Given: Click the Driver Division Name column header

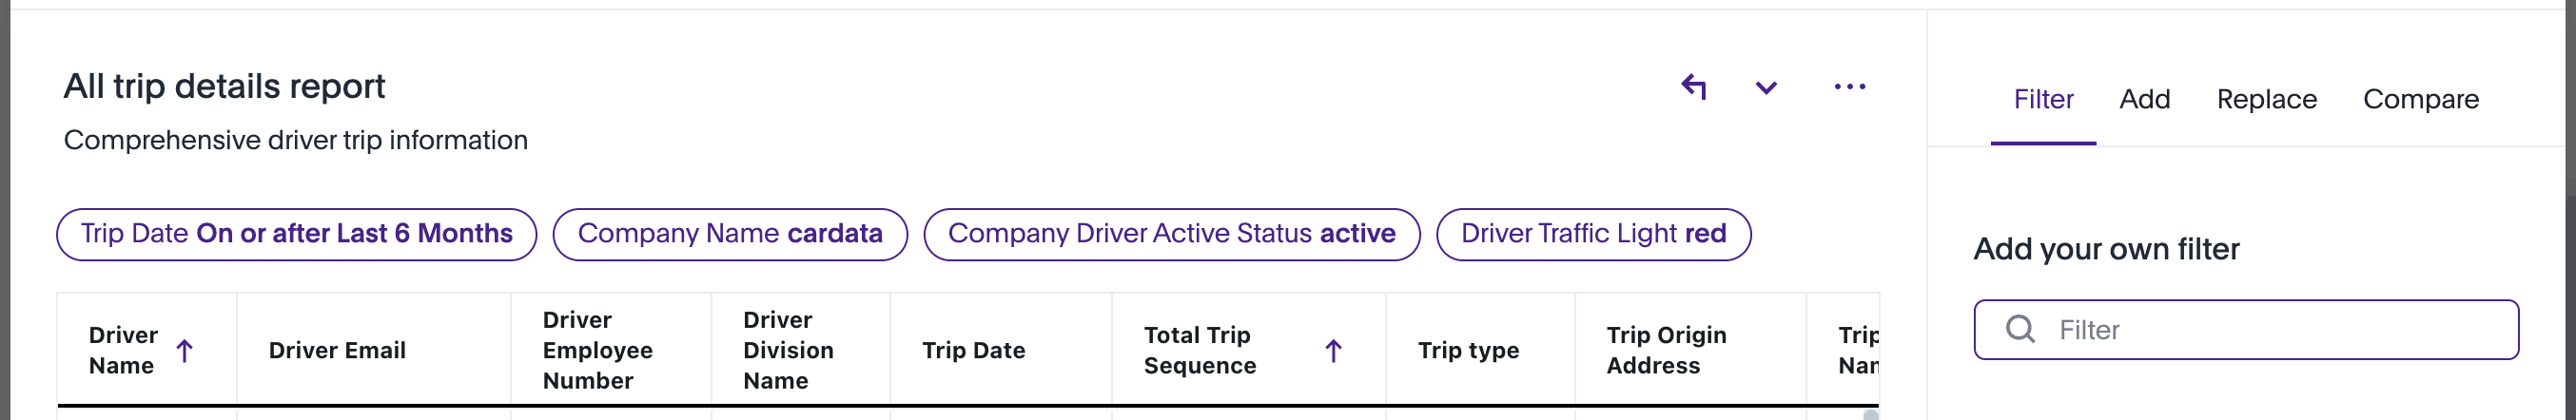Looking at the screenshot, I should (788, 350).
